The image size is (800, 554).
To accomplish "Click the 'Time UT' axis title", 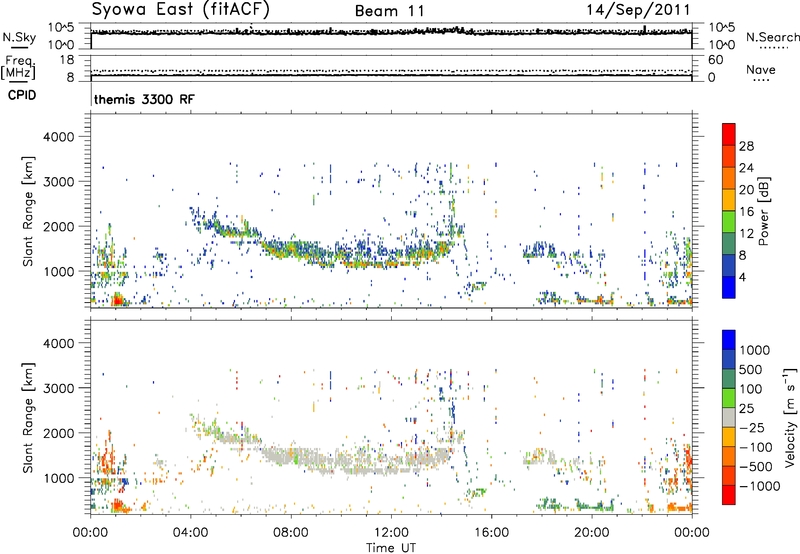I will [391, 547].
